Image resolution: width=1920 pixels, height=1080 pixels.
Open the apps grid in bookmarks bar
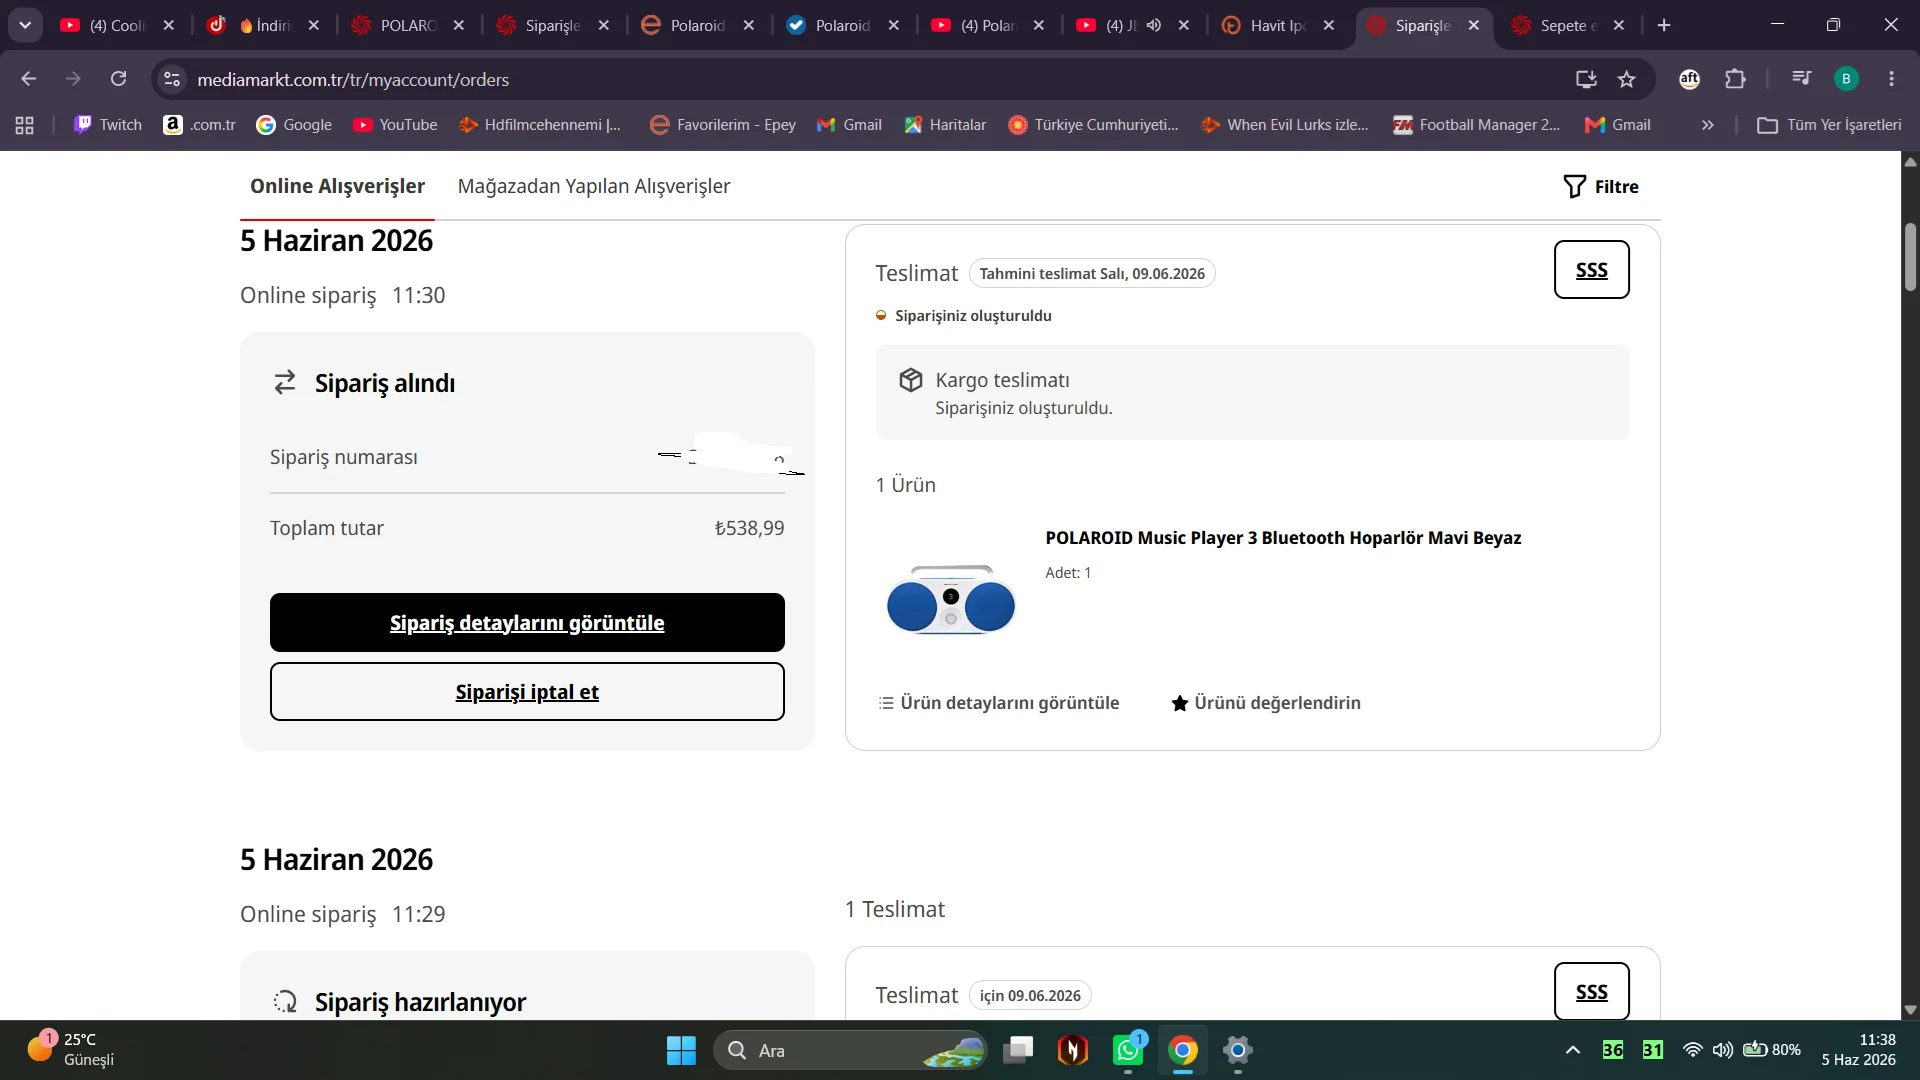point(25,125)
